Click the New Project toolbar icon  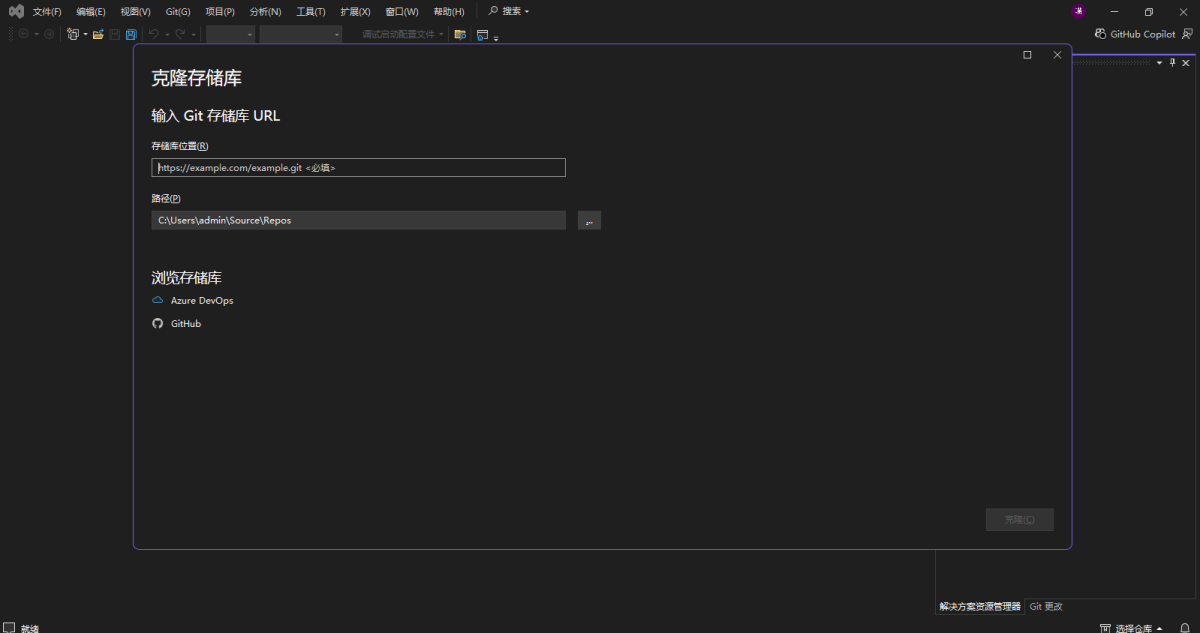[73, 33]
